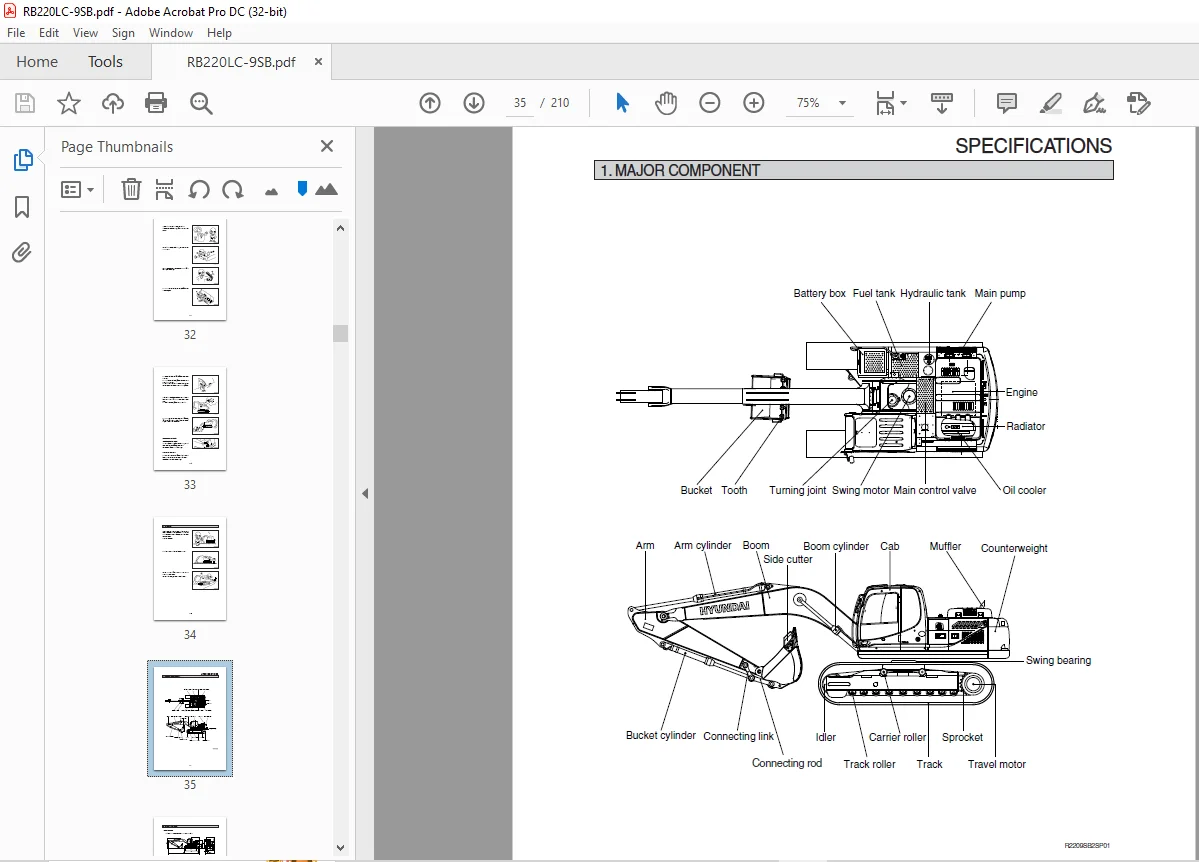Open the Sign menu
The height and width of the screenshot is (862, 1199).
point(123,33)
